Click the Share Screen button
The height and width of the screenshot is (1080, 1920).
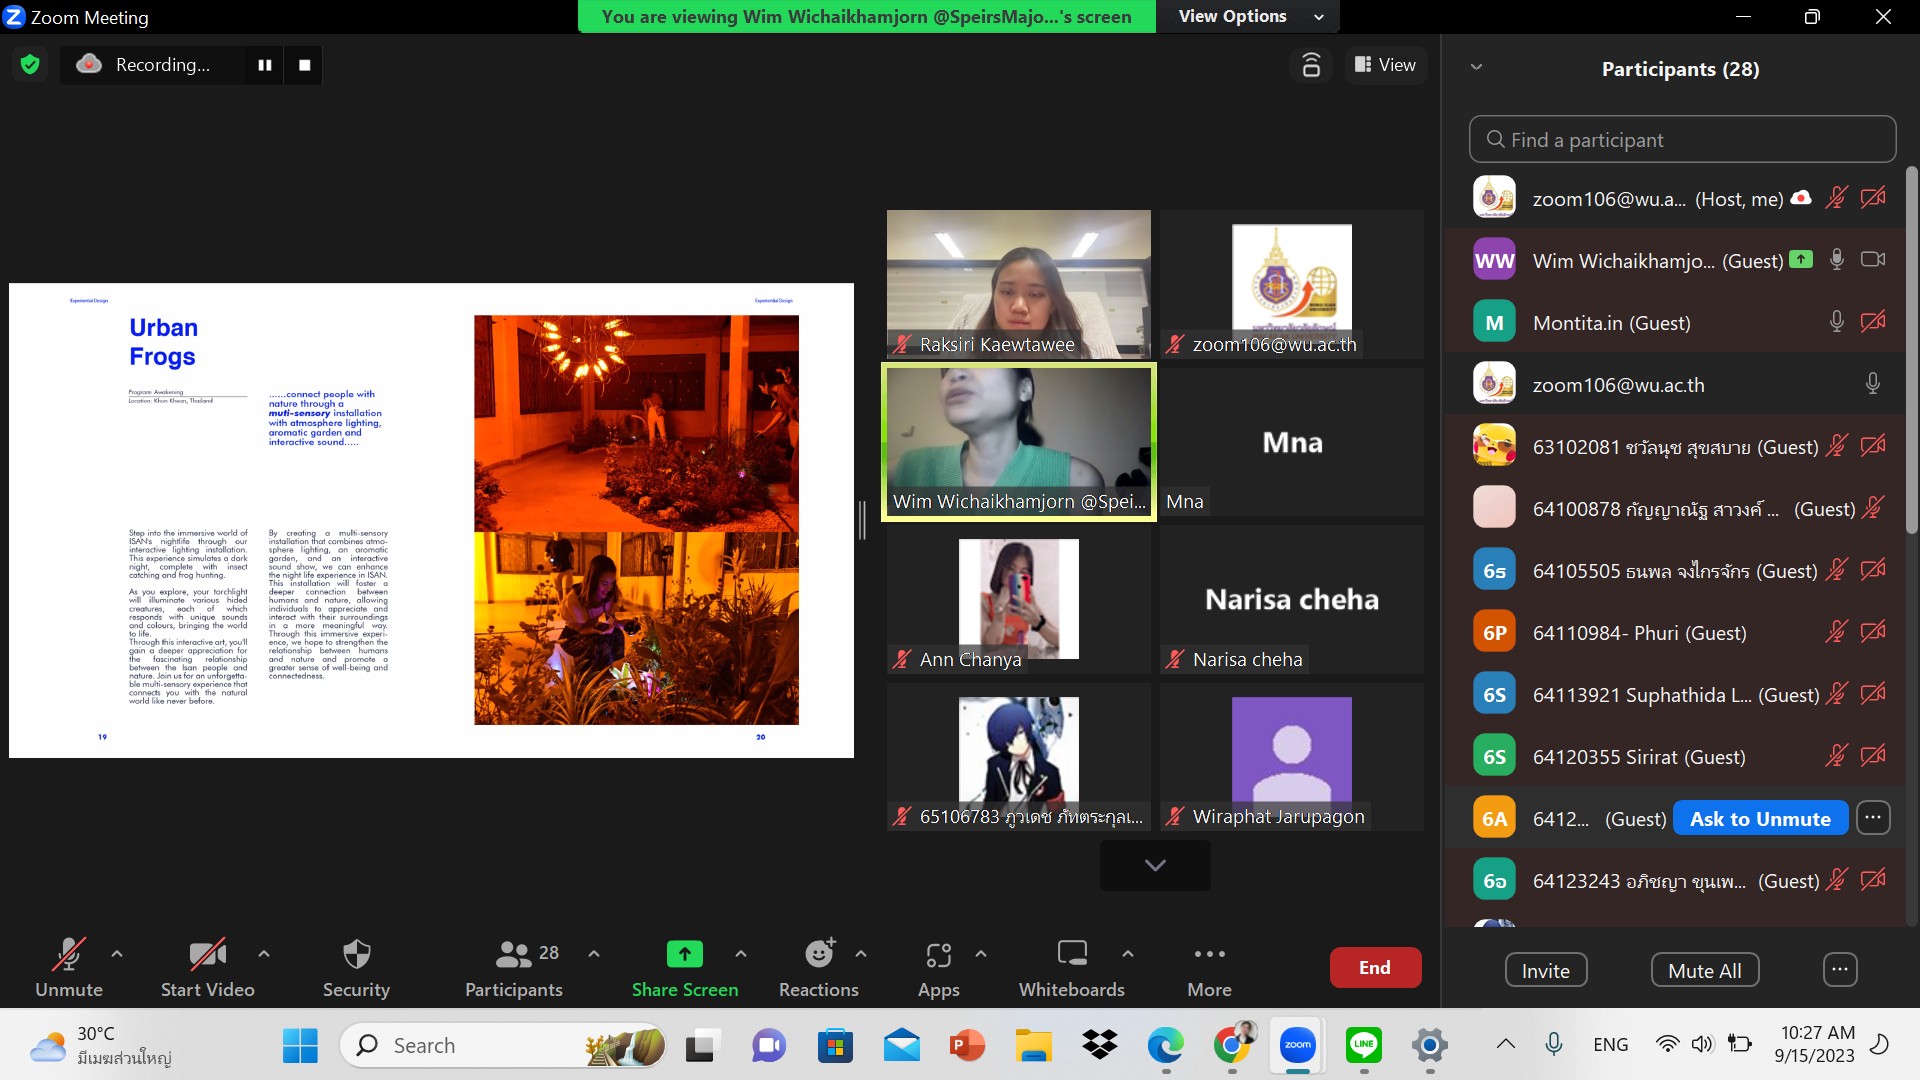(685, 967)
